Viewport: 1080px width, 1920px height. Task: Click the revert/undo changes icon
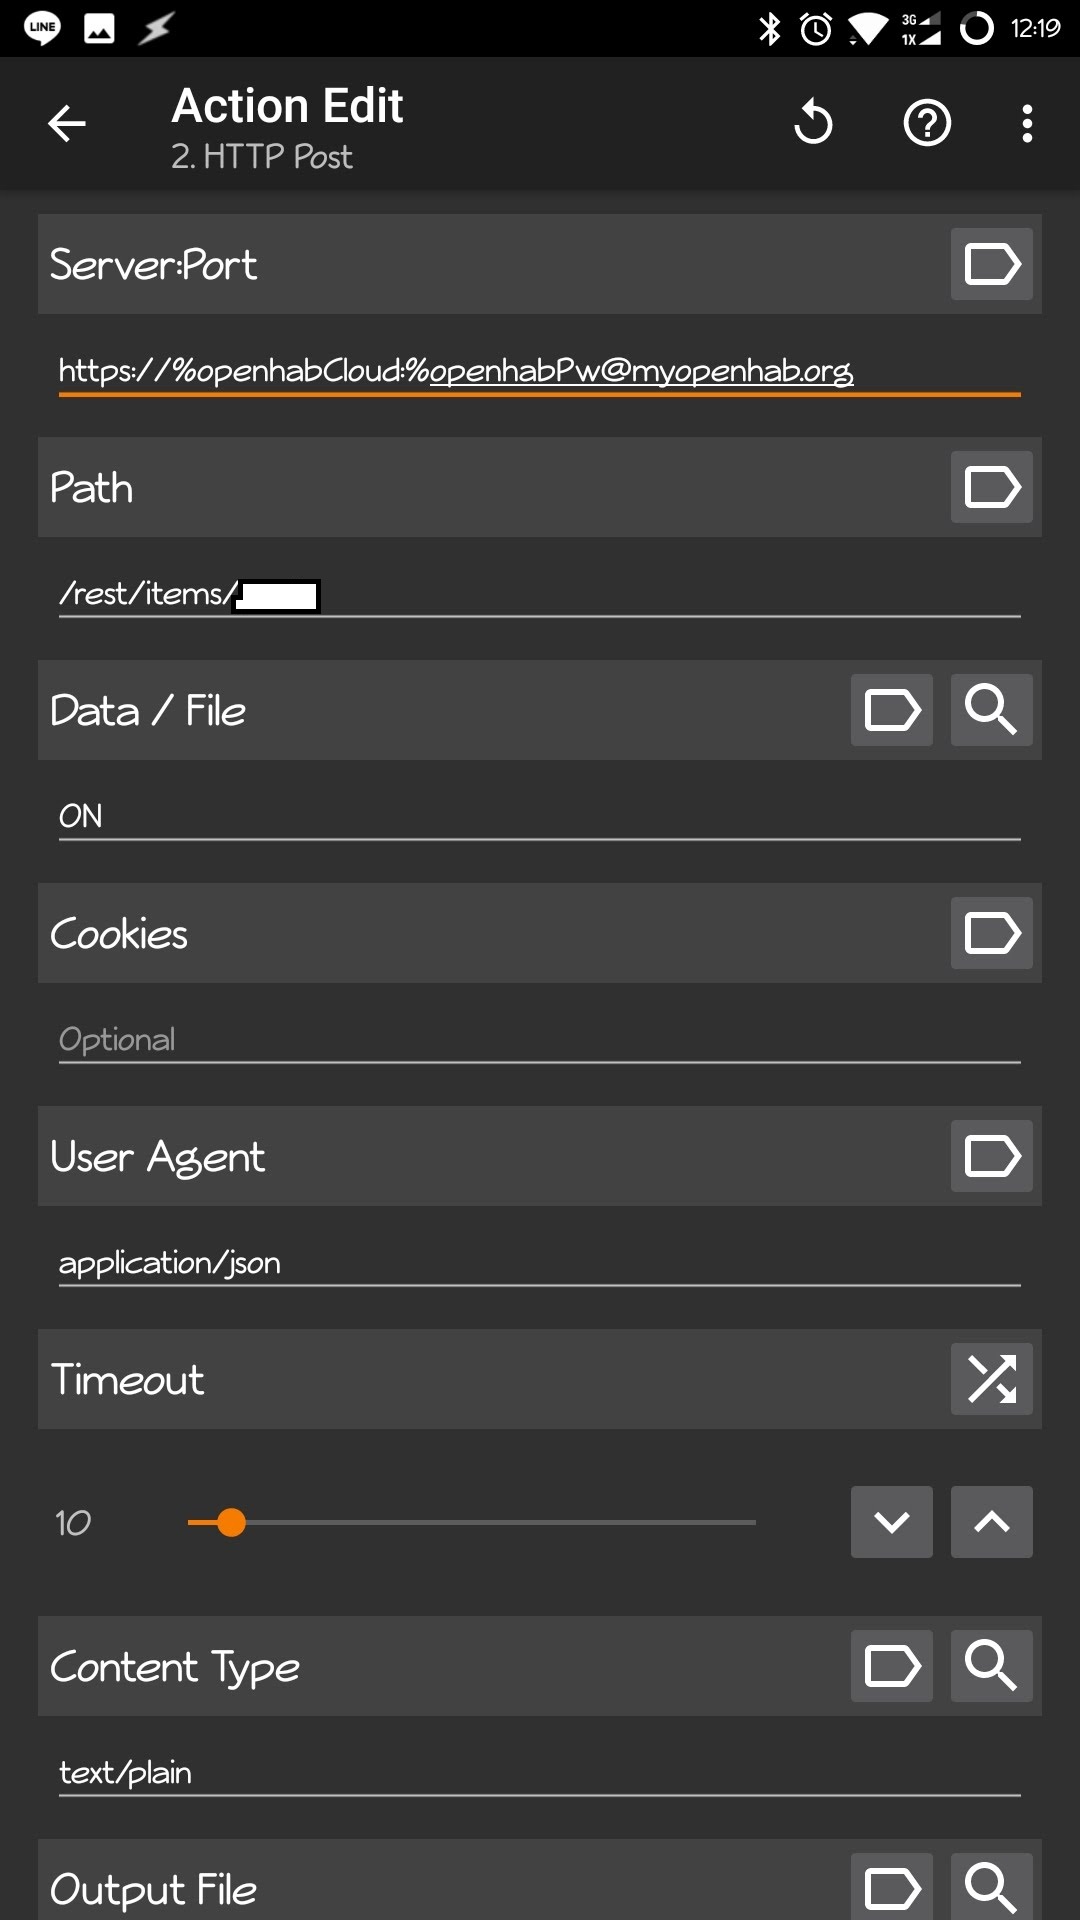813,123
